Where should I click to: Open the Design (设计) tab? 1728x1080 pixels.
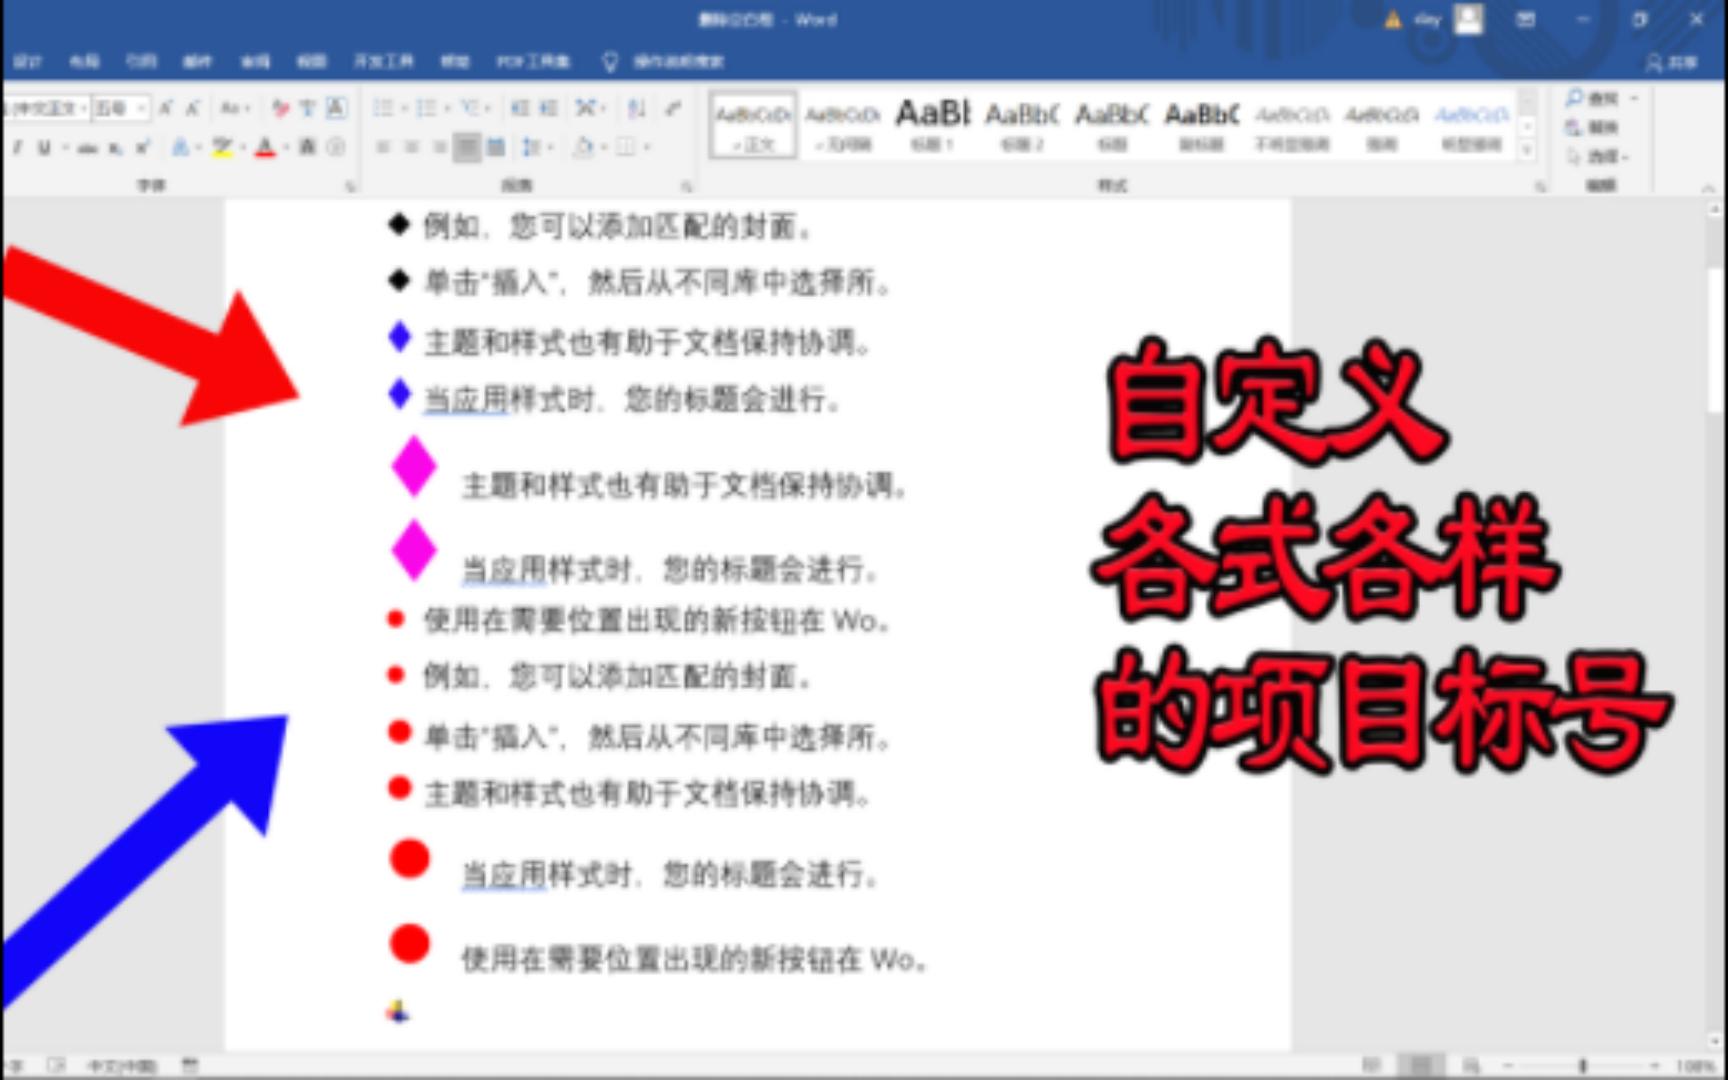point(27,61)
